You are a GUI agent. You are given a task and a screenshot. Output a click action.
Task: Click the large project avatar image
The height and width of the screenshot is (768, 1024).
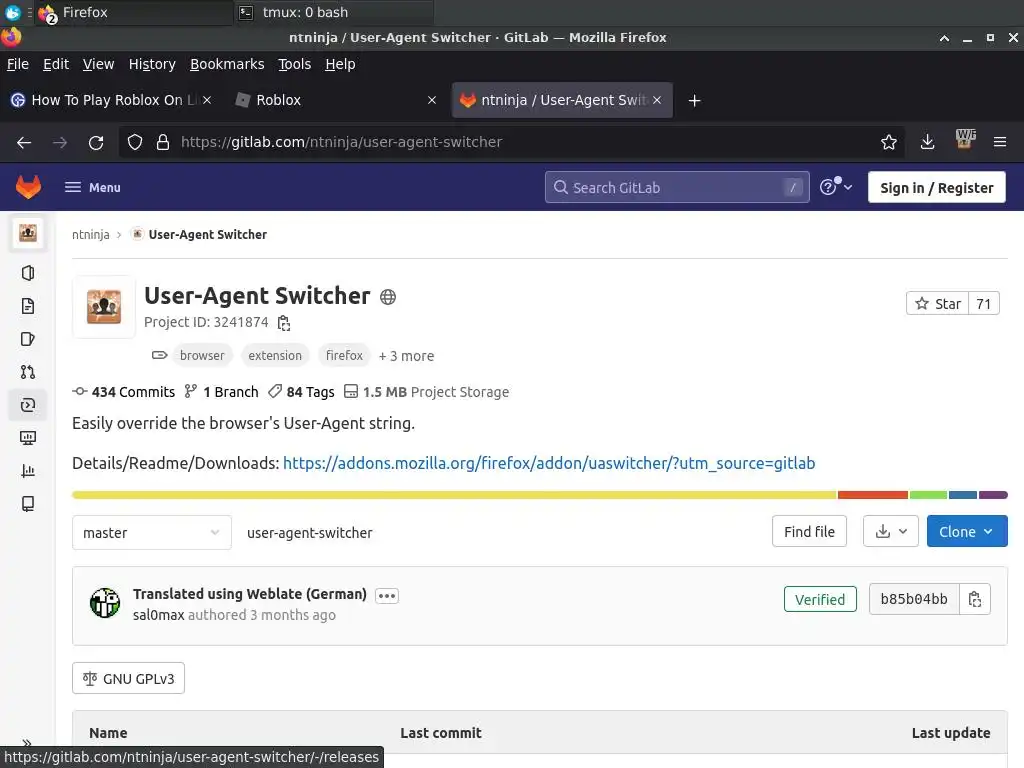pyautogui.click(x=104, y=307)
